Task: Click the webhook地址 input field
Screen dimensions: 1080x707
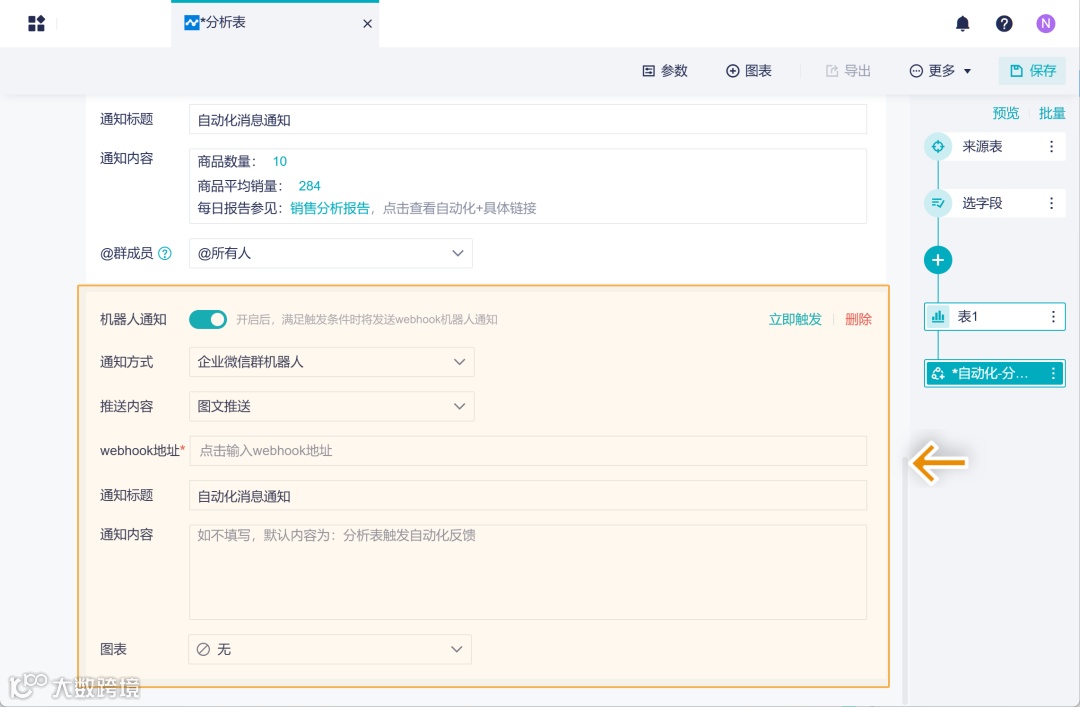Action: pos(528,451)
